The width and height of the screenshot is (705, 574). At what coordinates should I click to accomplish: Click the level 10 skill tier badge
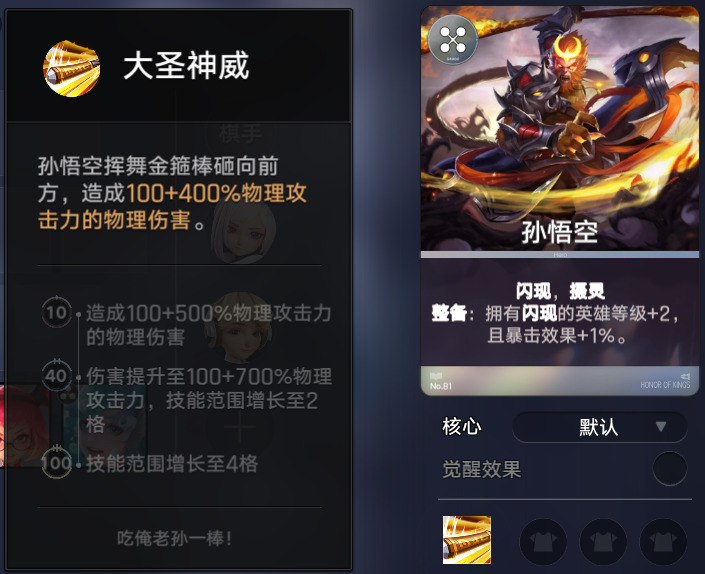click(57, 312)
